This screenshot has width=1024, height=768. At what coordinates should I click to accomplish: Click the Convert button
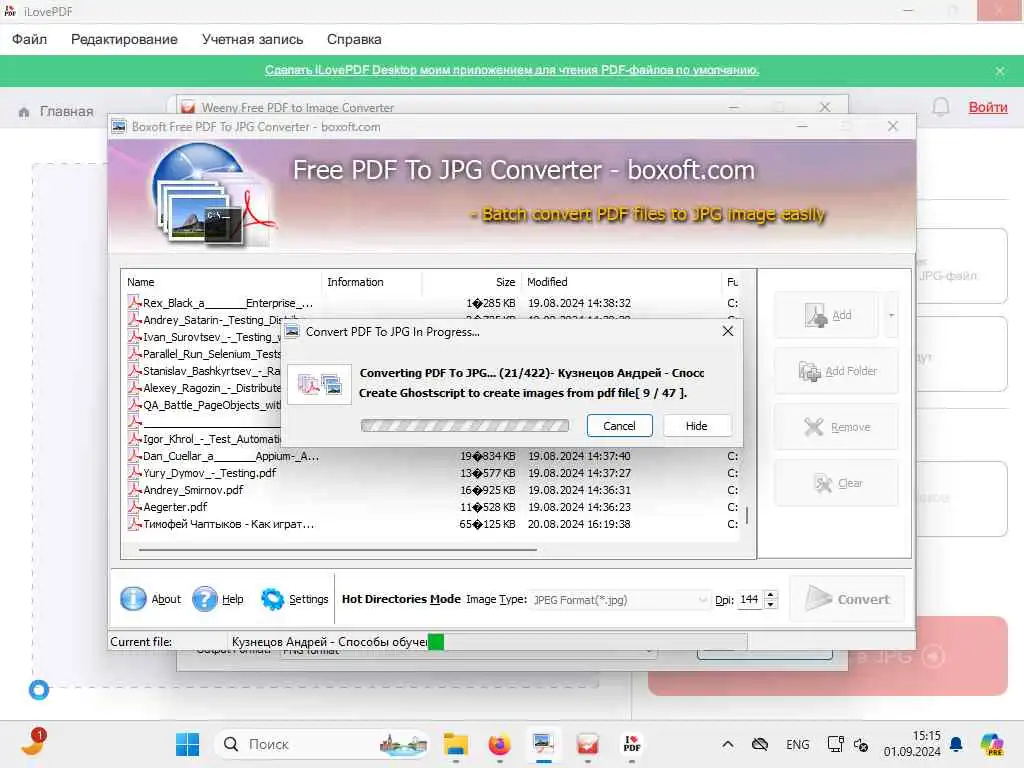click(847, 599)
